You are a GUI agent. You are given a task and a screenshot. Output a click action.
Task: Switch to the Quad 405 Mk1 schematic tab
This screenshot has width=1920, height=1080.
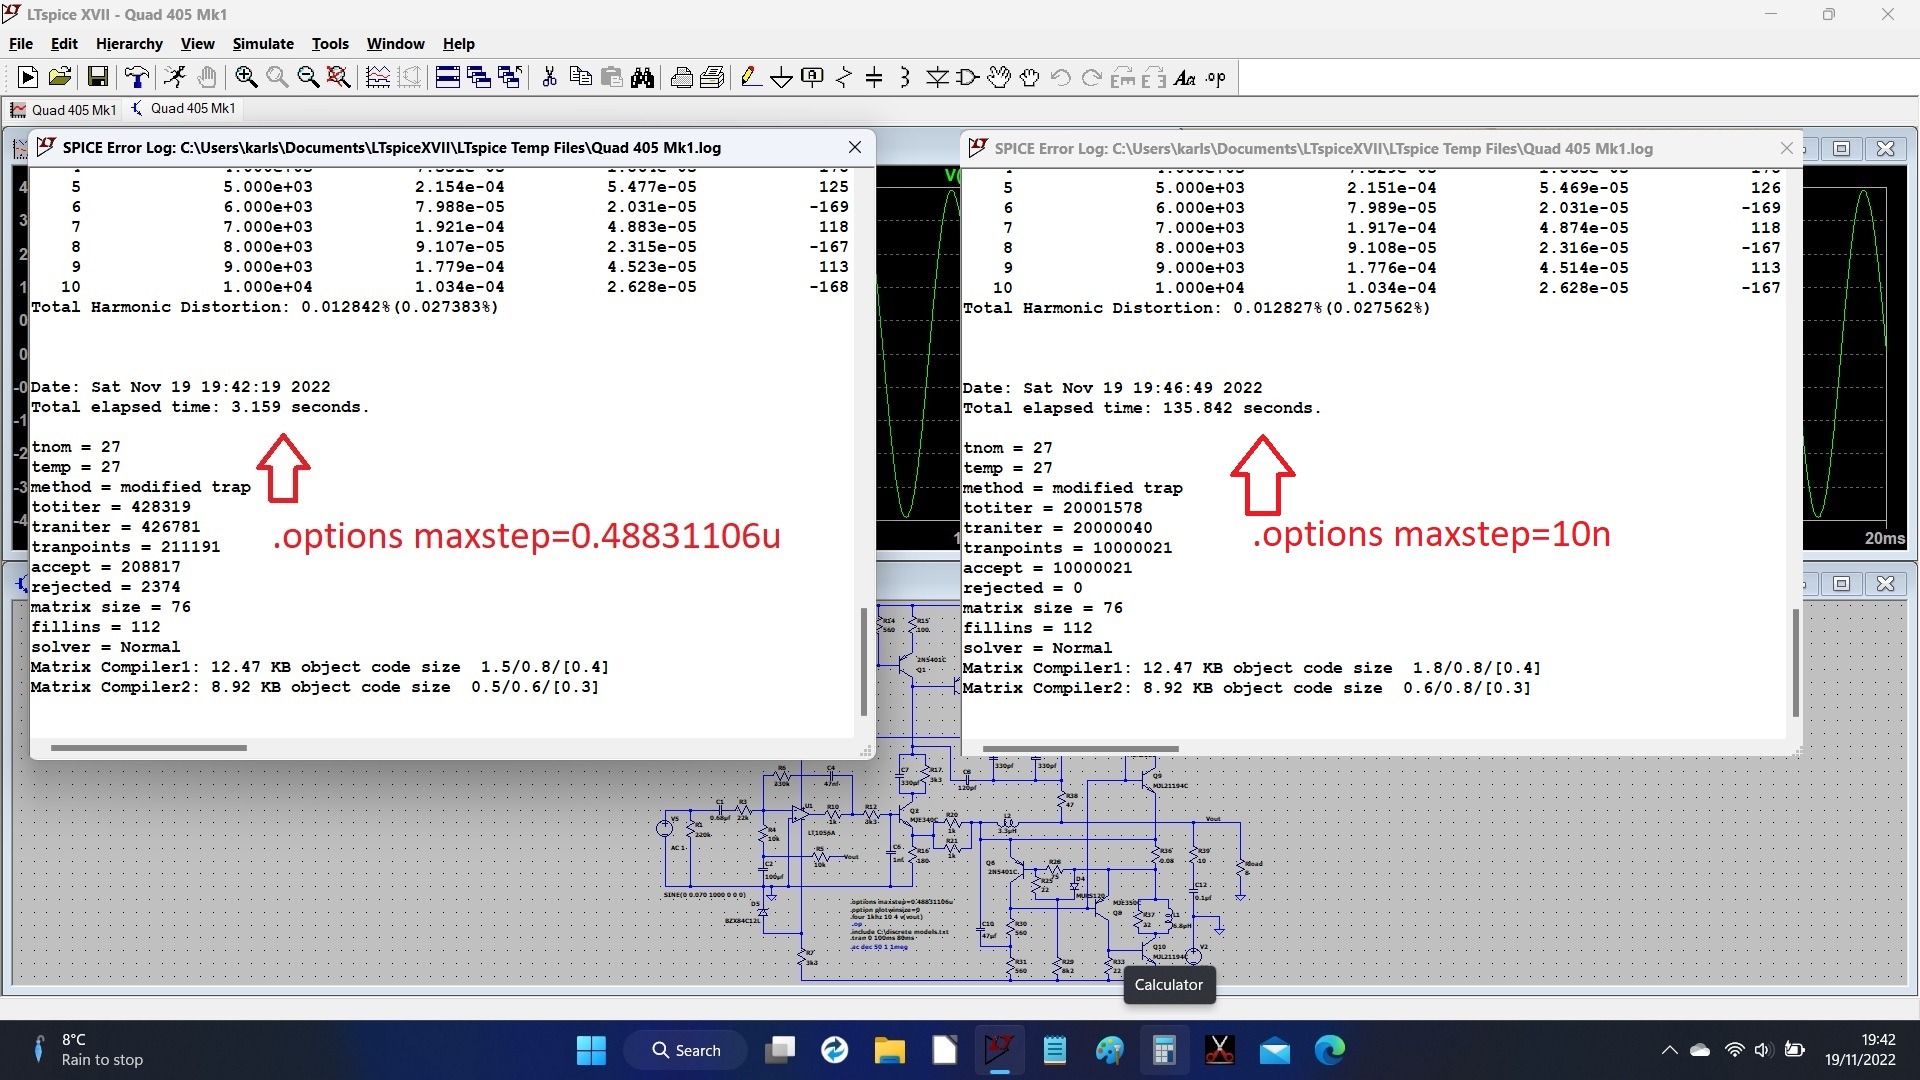click(184, 108)
